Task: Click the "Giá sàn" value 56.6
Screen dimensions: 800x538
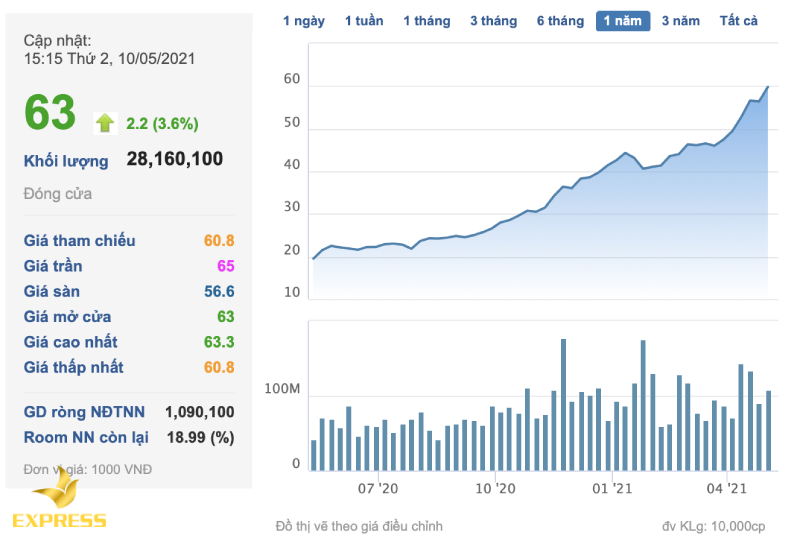Action: (217, 292)
